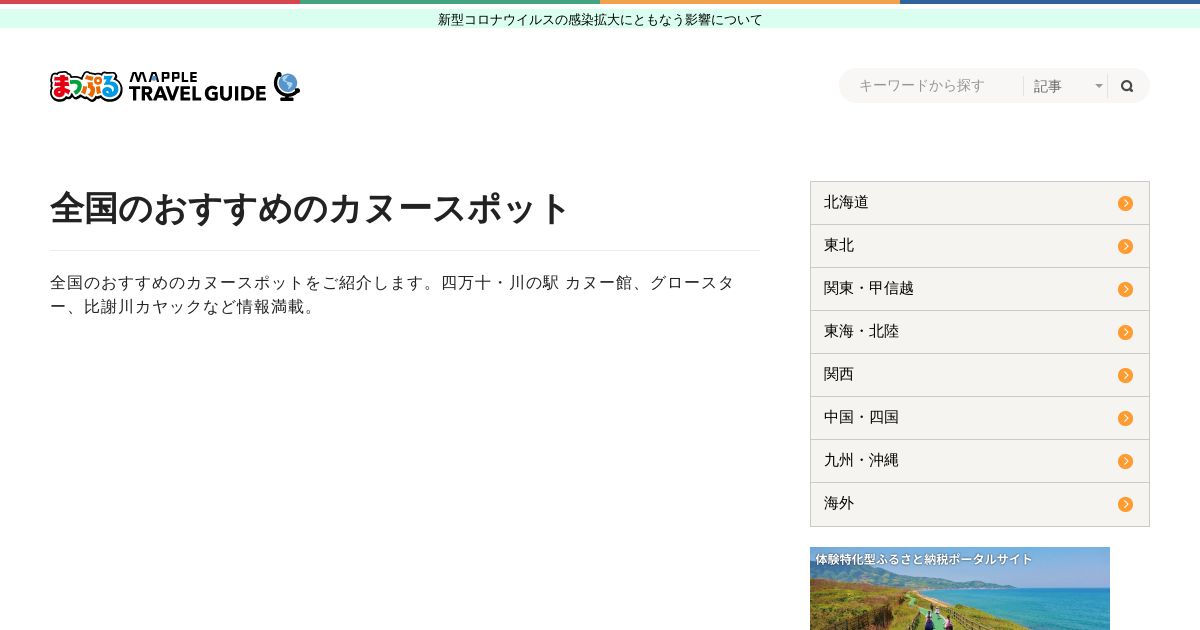Click the globe icon beside Travel Guide
The width and height of the screenshot is (1200, 630).
click(x=287, y=86)
